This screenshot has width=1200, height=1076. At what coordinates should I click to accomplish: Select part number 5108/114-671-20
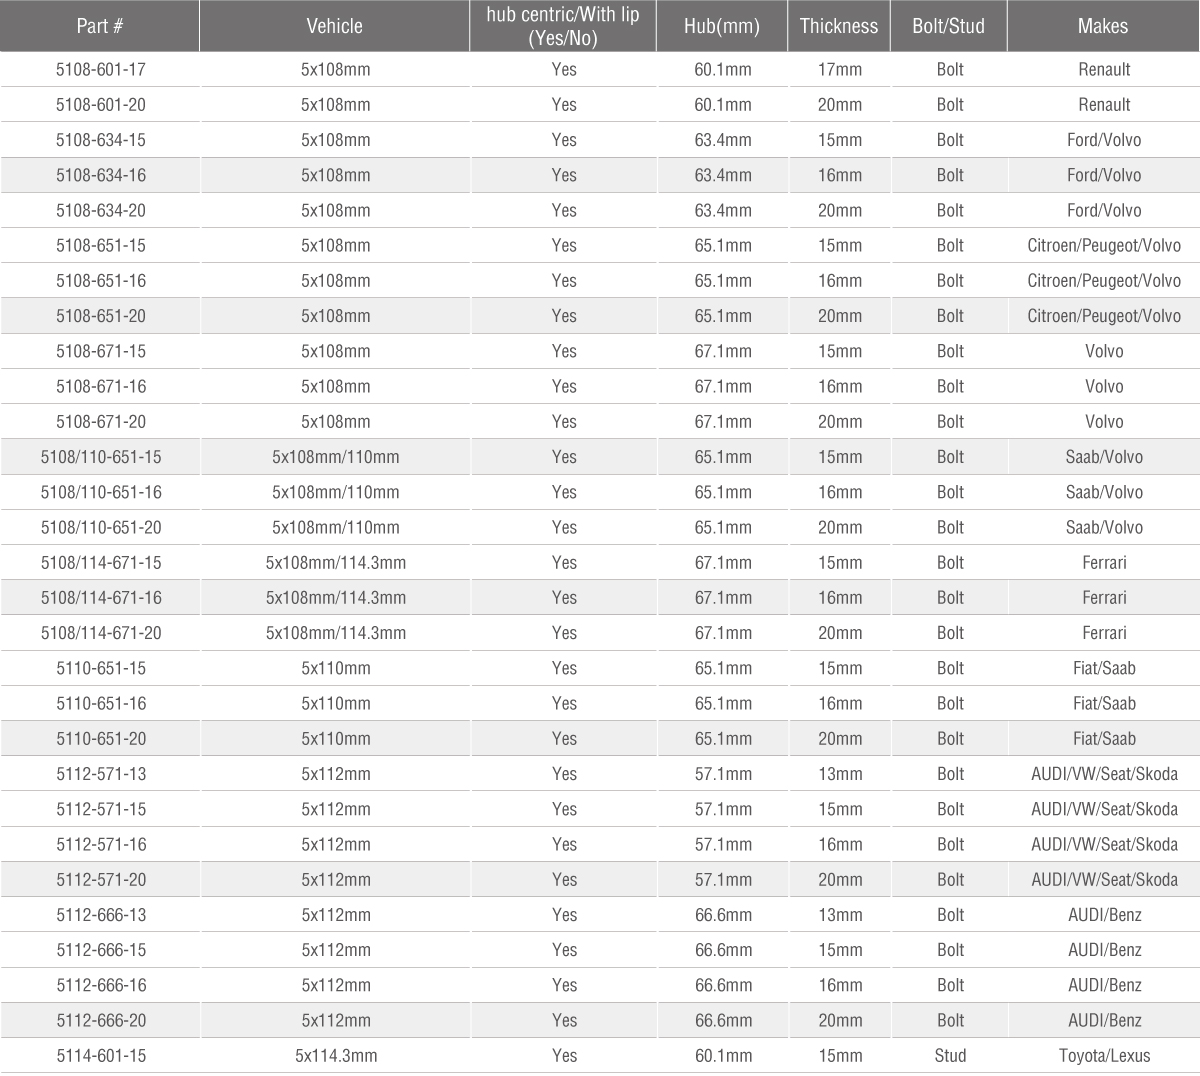[101, 633]
